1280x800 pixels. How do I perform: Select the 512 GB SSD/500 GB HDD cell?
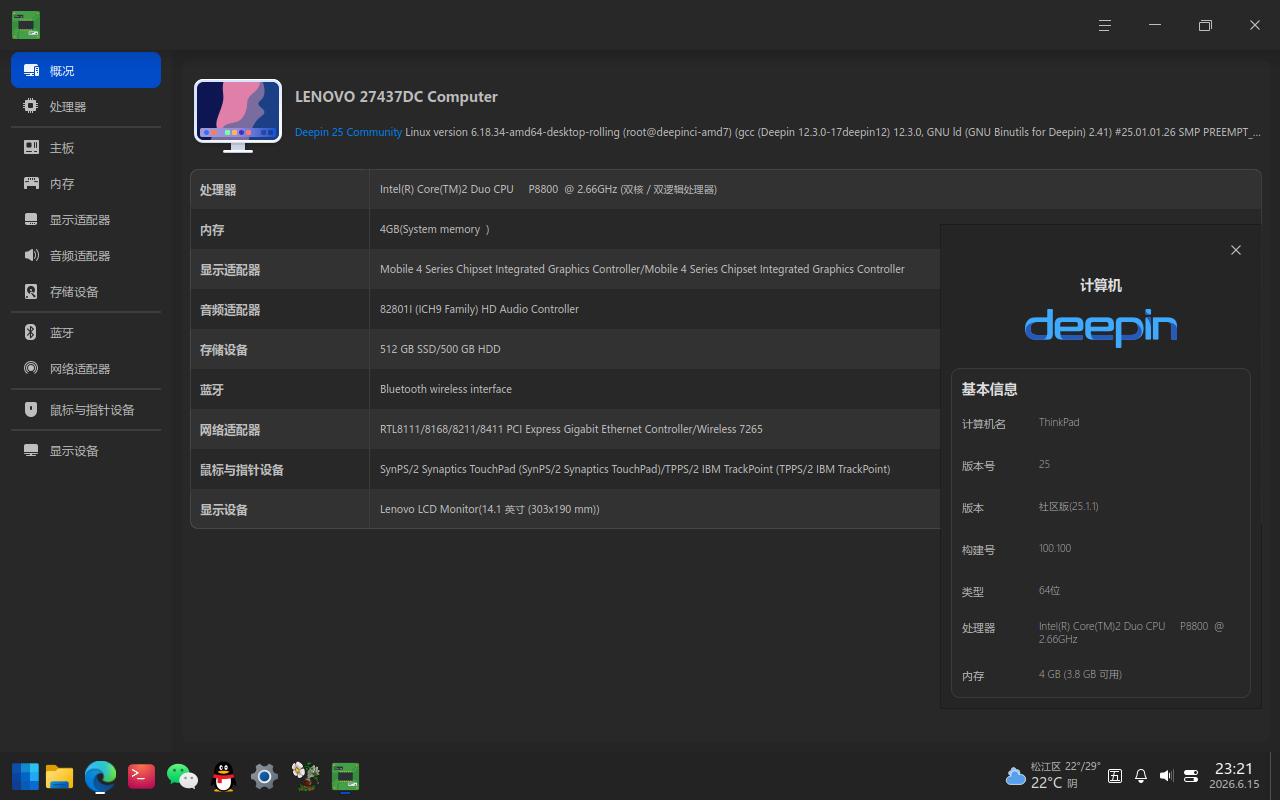[440, 349]
